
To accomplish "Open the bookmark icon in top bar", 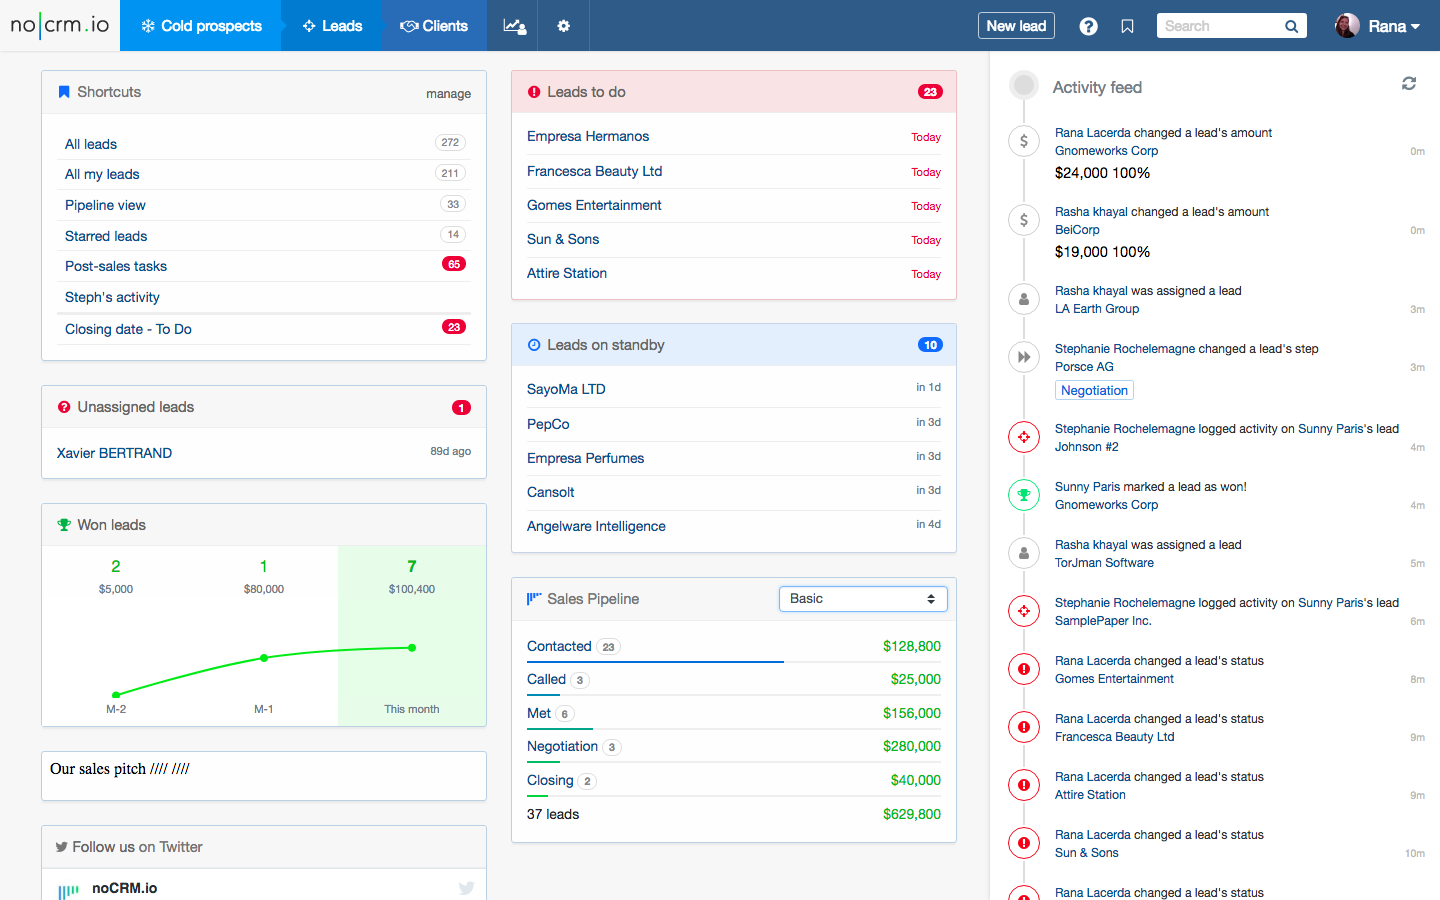I will point(1128,26).
